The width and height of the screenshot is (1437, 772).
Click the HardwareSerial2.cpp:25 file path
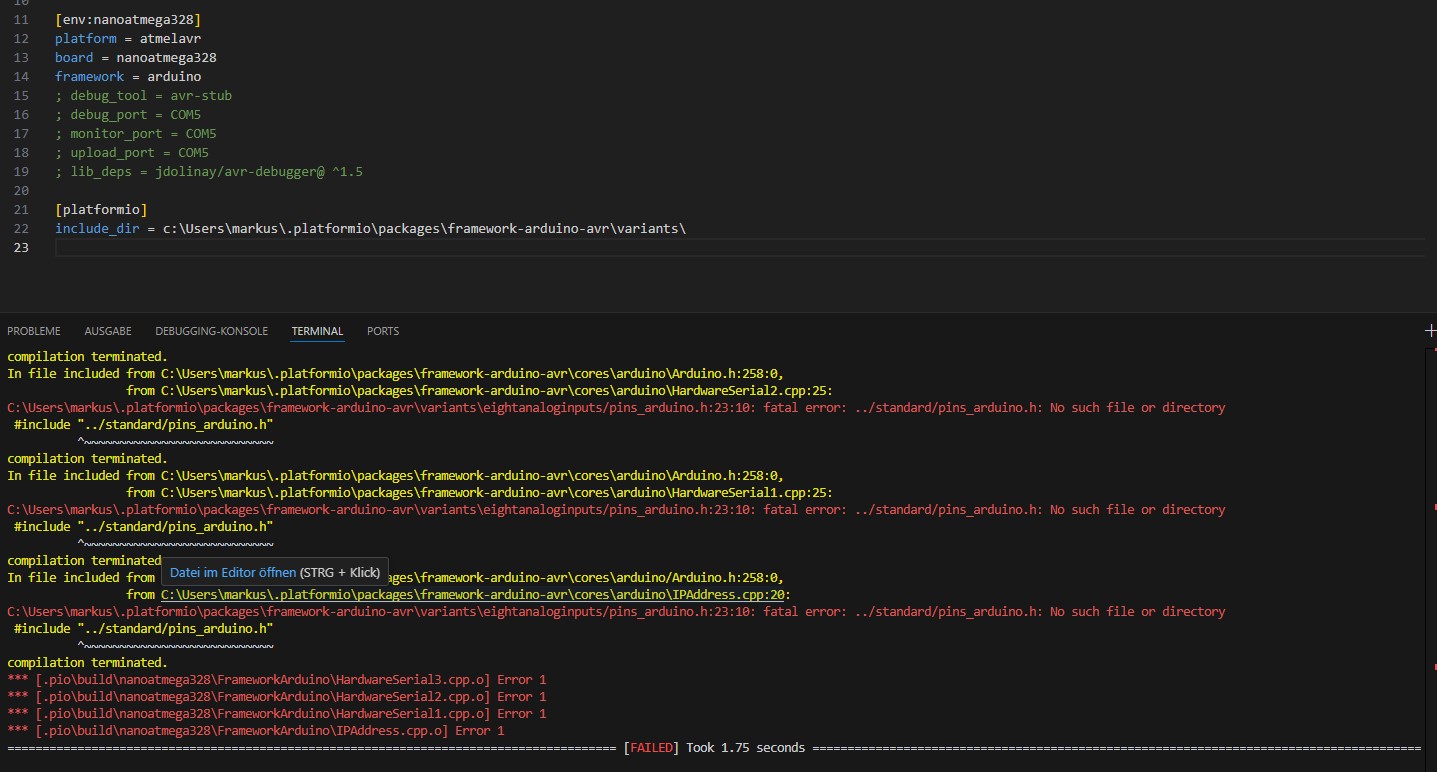496,391
